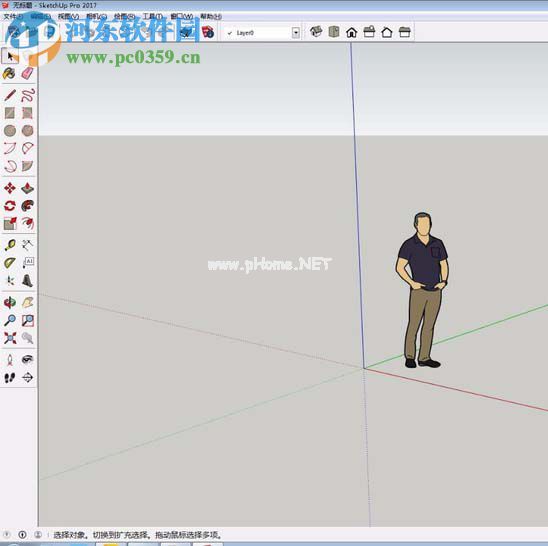This screenshot has width=548, height=546.
Task: Activate the Protractor tool
Action: [x=10, y=263]
